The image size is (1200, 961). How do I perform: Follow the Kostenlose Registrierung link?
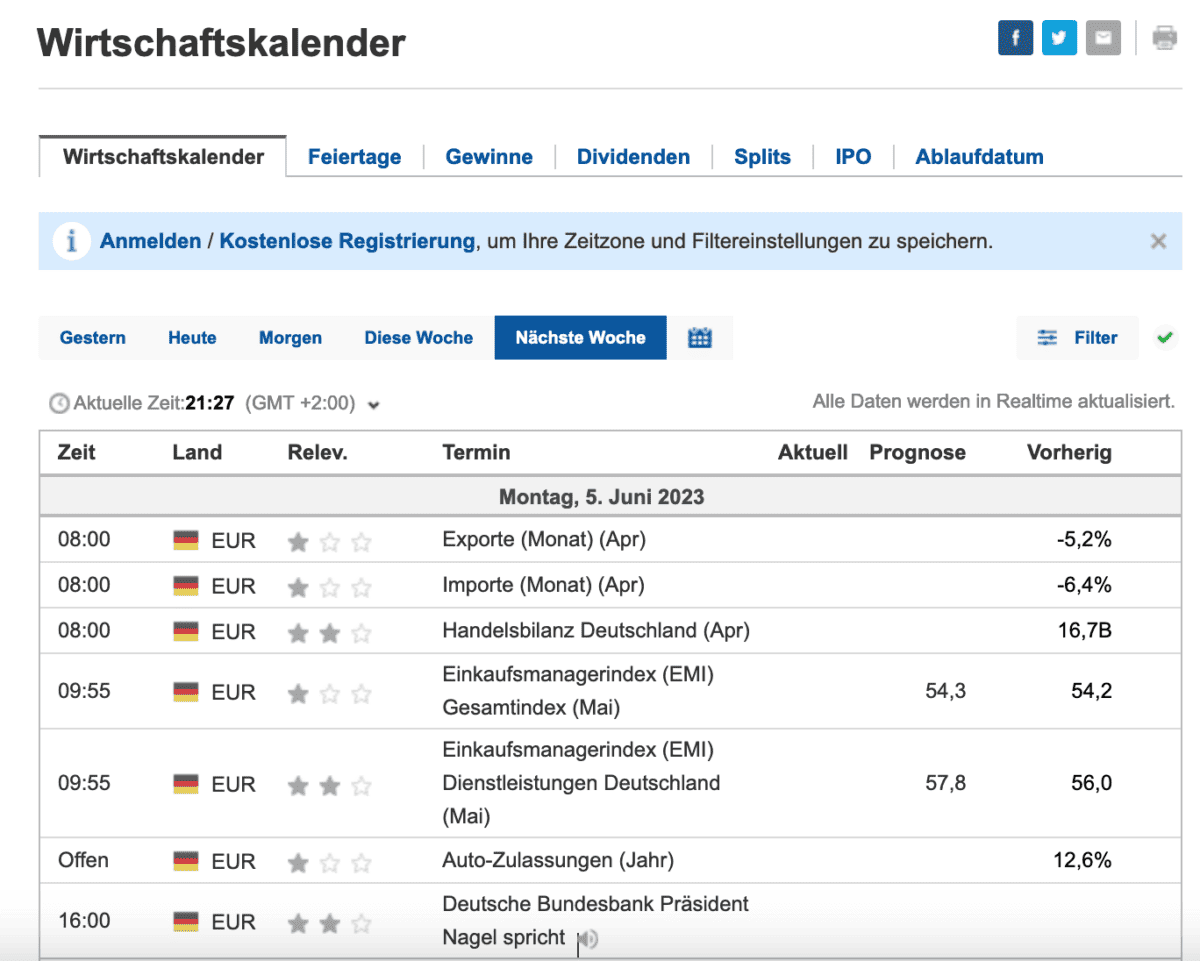pyautogui.click(x=348, y=241)
